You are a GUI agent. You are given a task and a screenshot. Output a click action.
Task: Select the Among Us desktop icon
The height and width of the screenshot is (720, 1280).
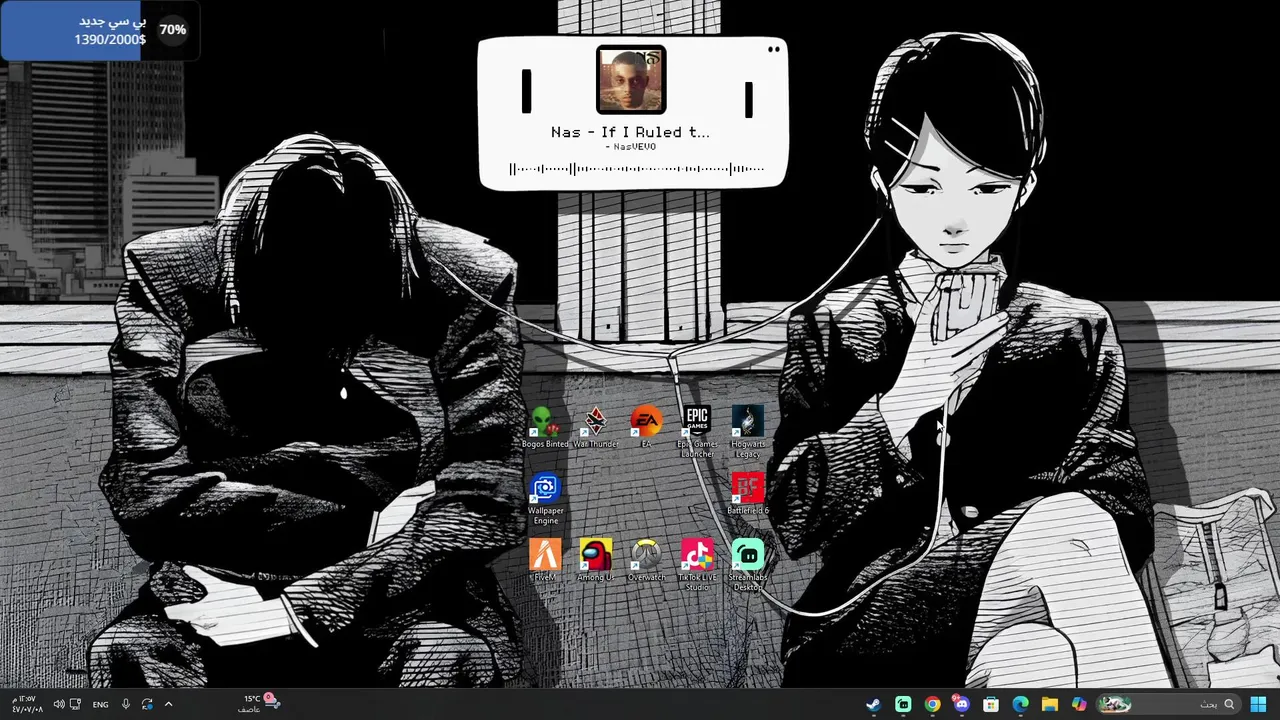point(596,561)
